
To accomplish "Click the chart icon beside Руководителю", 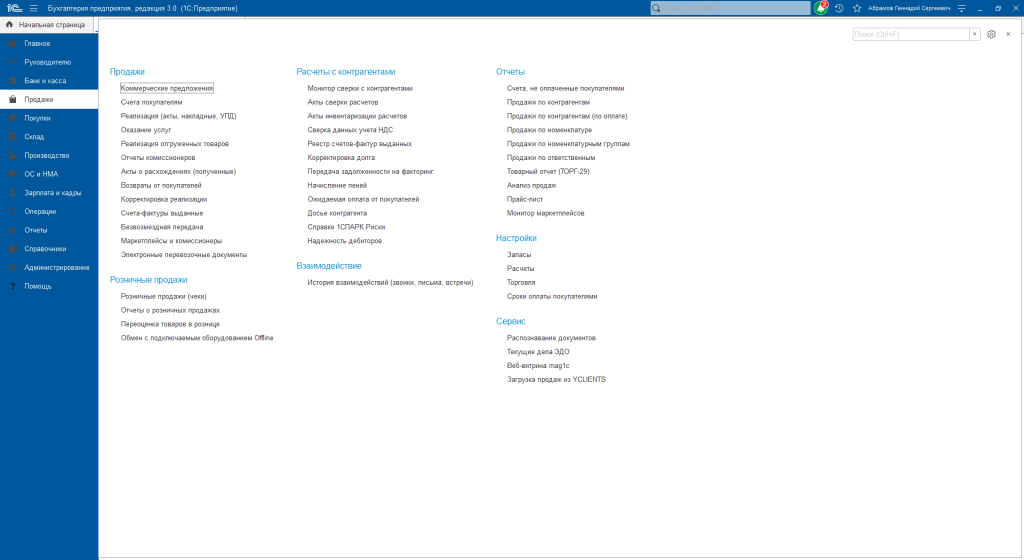I will coord(12,62).
